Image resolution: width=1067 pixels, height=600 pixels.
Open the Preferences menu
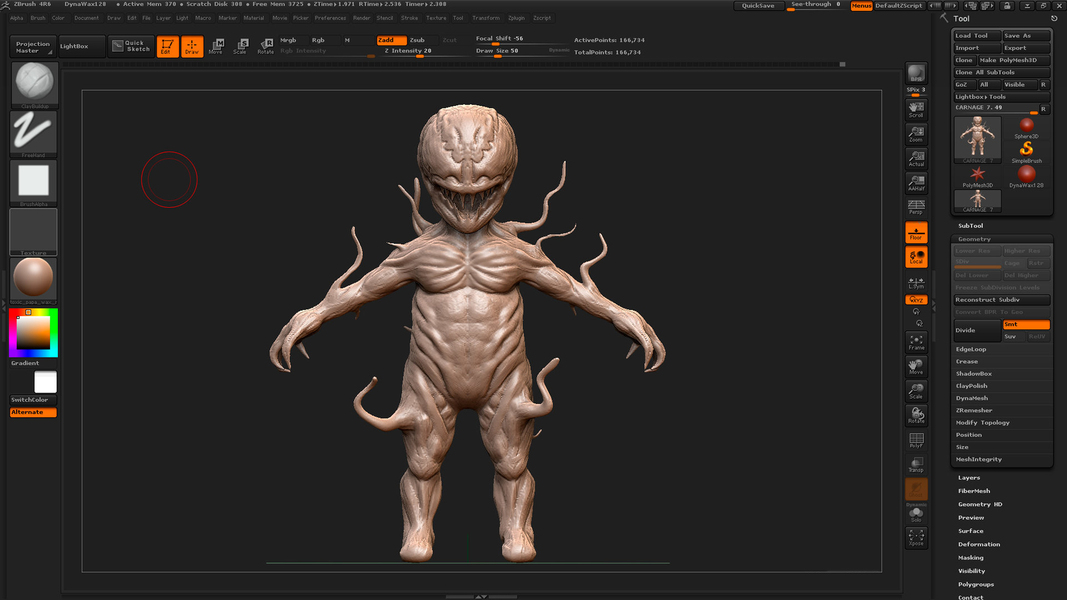(x=330, y=18)
